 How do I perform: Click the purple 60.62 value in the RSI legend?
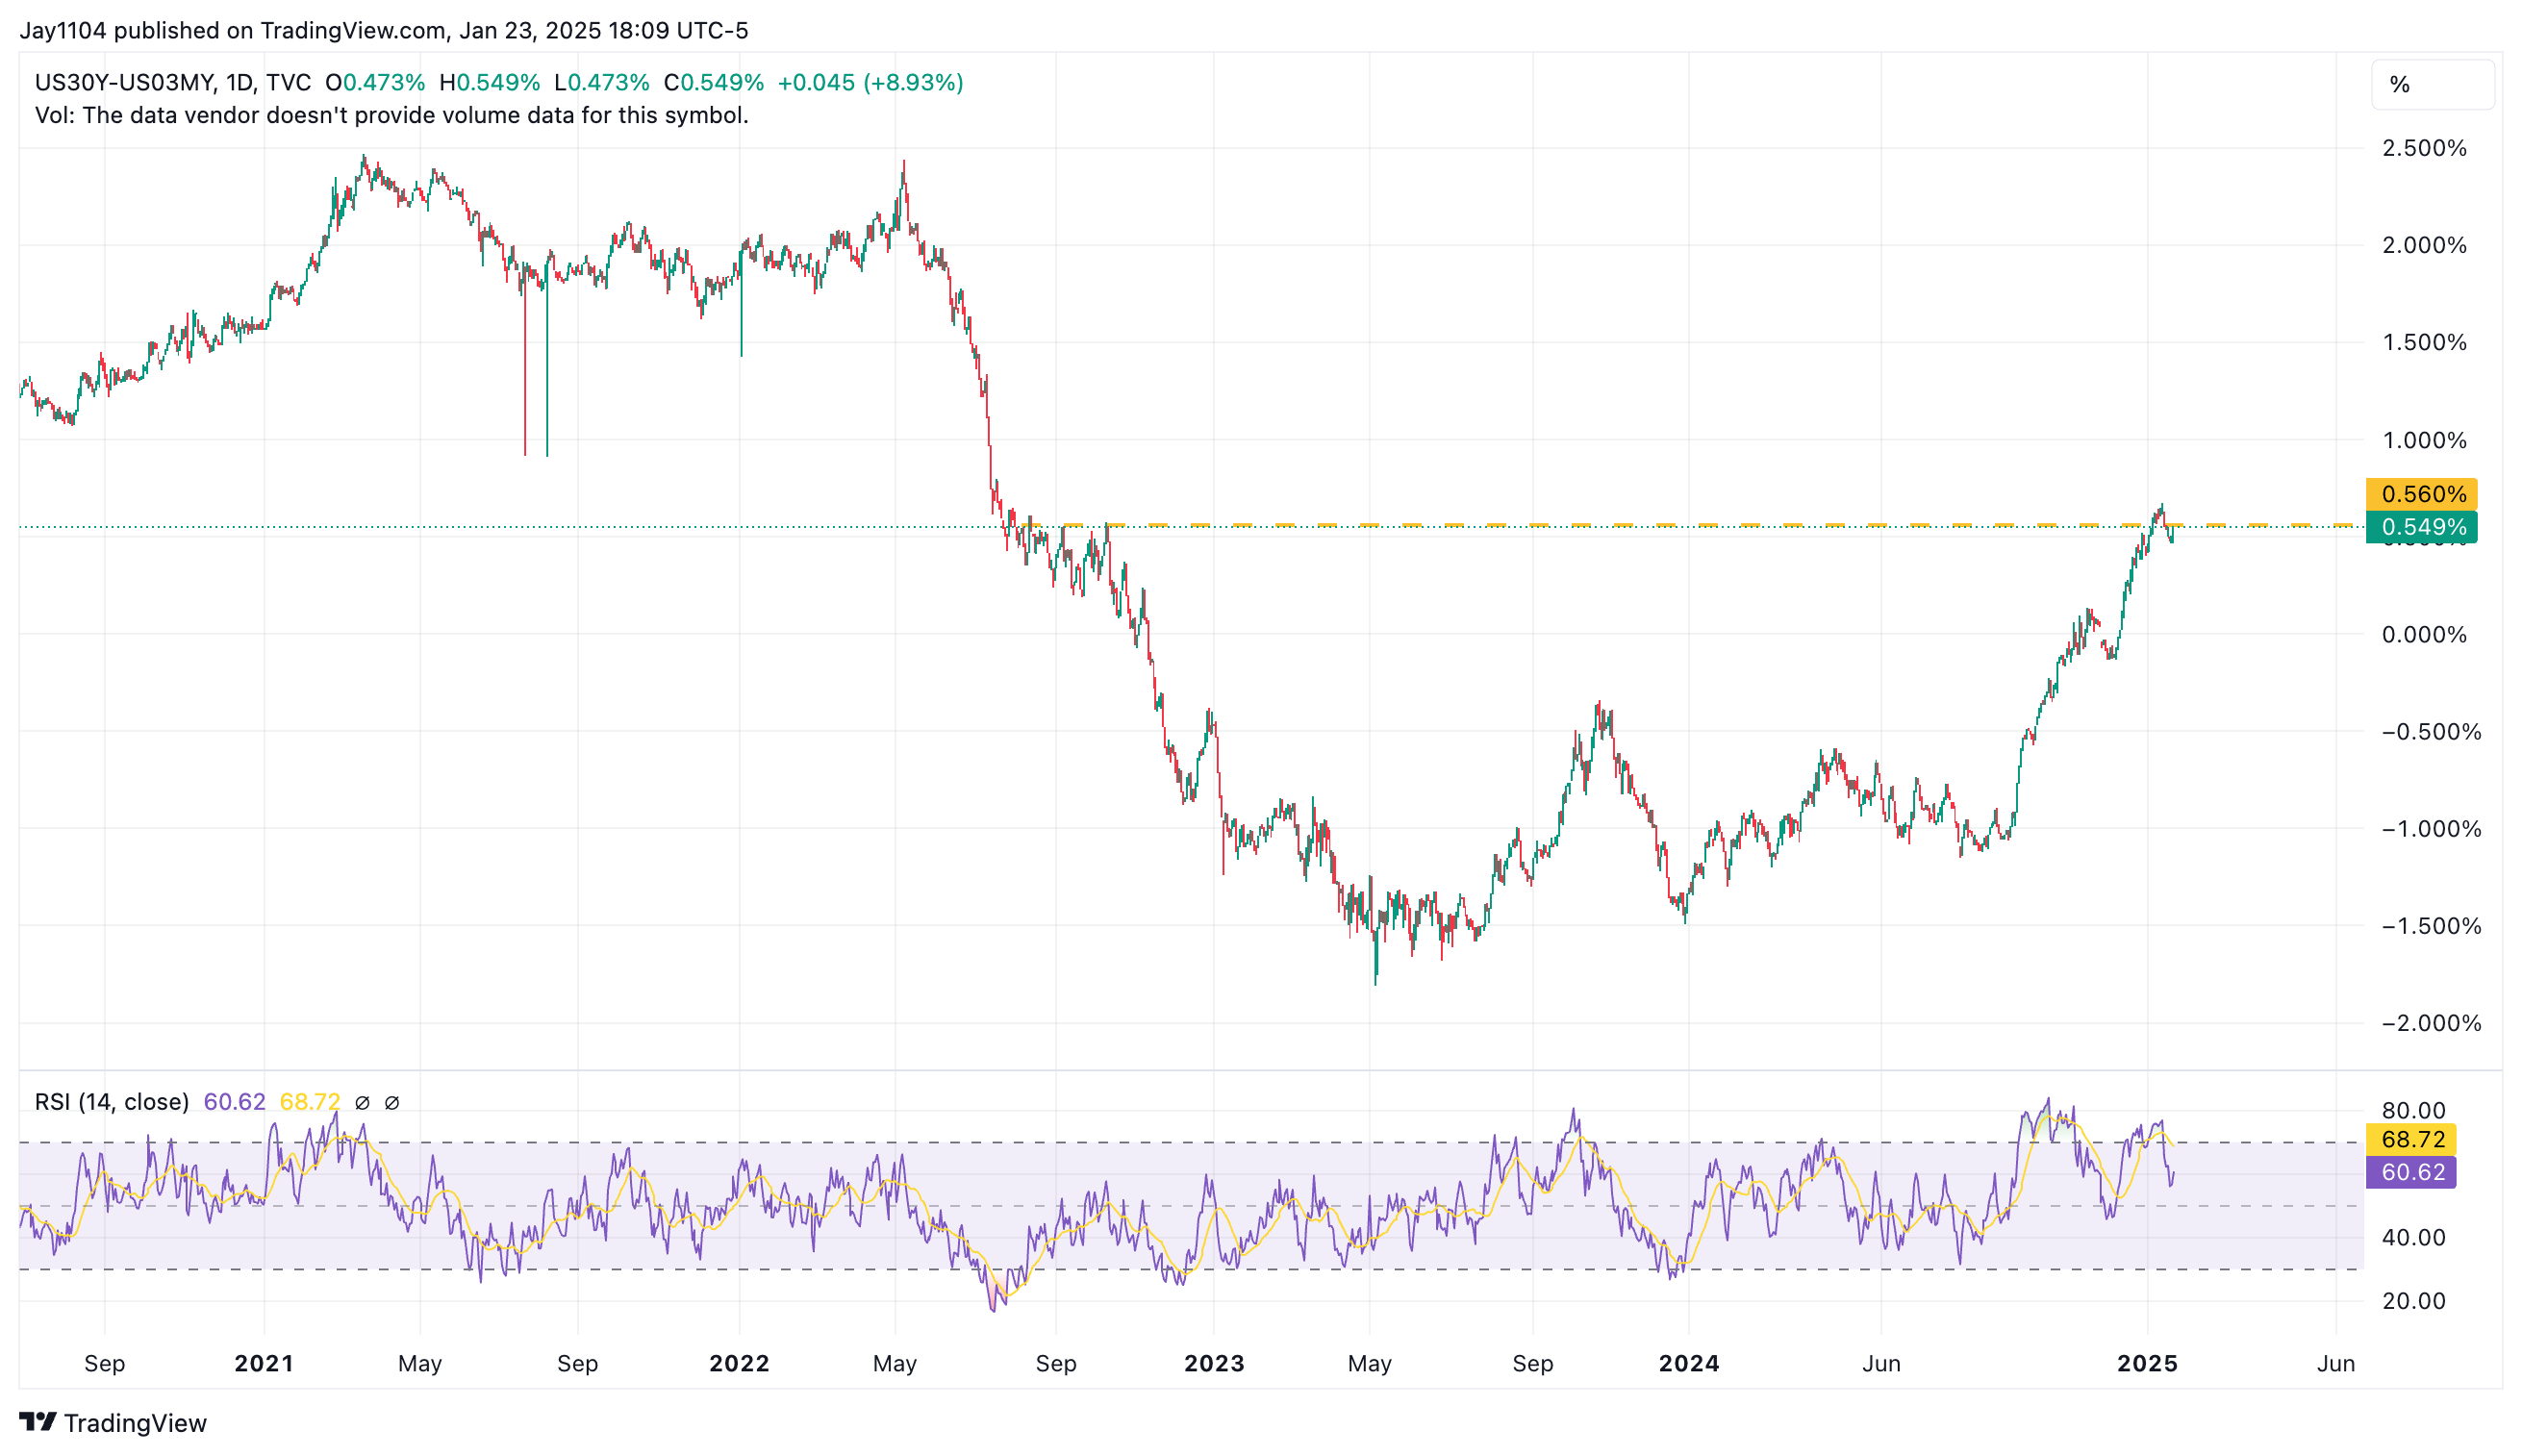point(234,1101)
